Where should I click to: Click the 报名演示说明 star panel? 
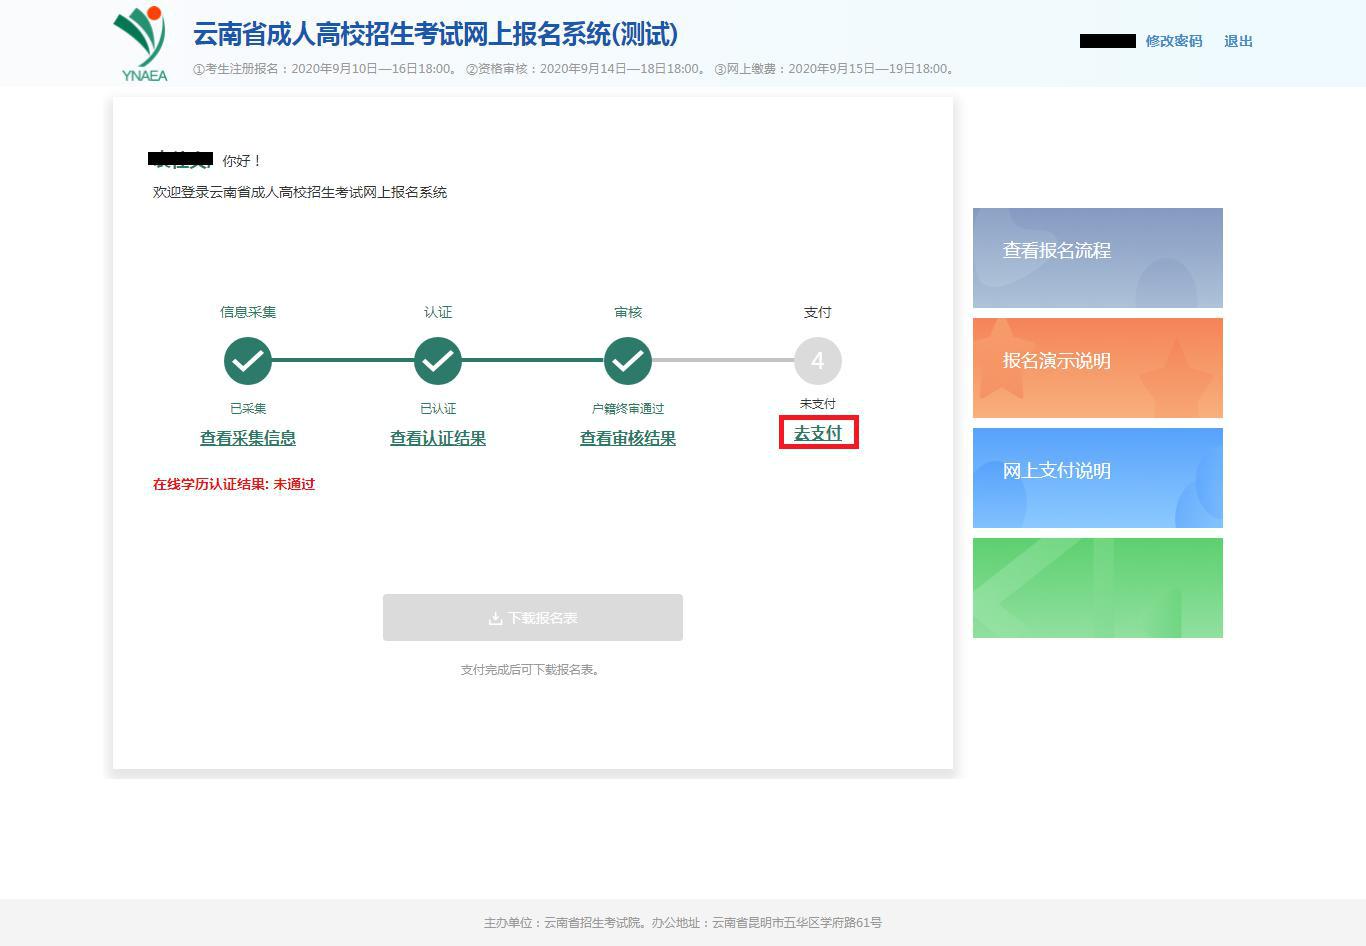click(1097, 367)
